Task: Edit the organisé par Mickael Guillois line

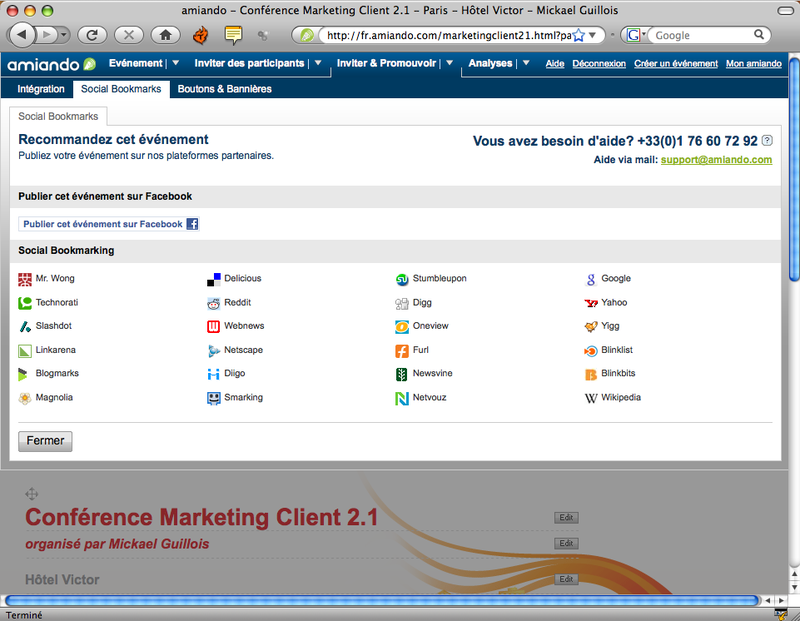Action: (x=566, y=543)
